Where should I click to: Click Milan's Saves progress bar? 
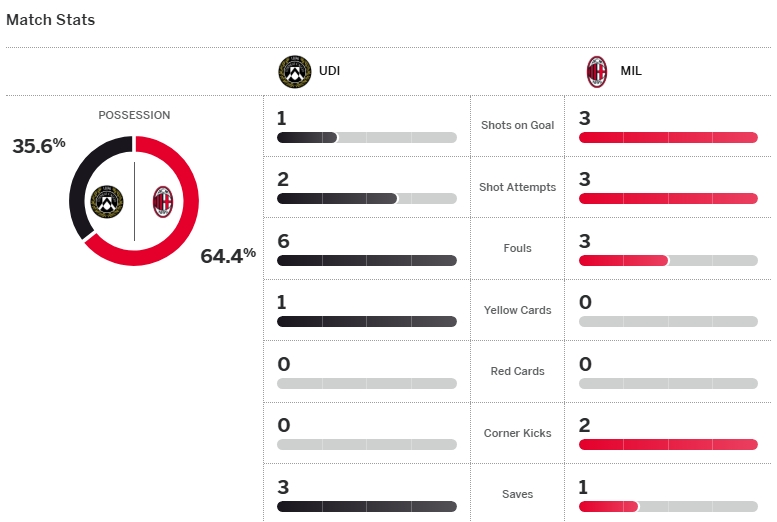click(x=668, y=506)
